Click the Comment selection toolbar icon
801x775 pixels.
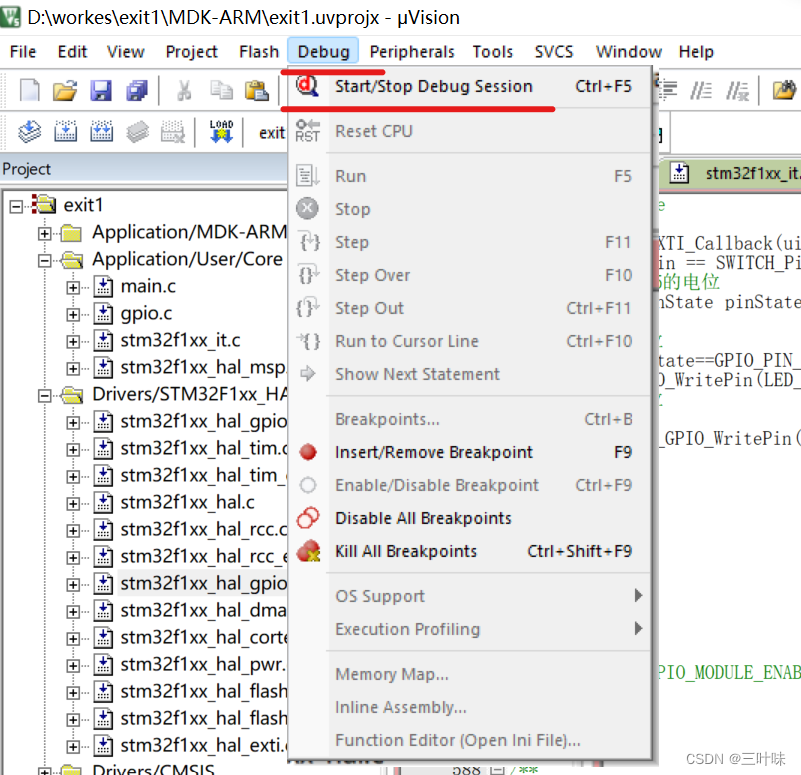(x=700, y=91)
